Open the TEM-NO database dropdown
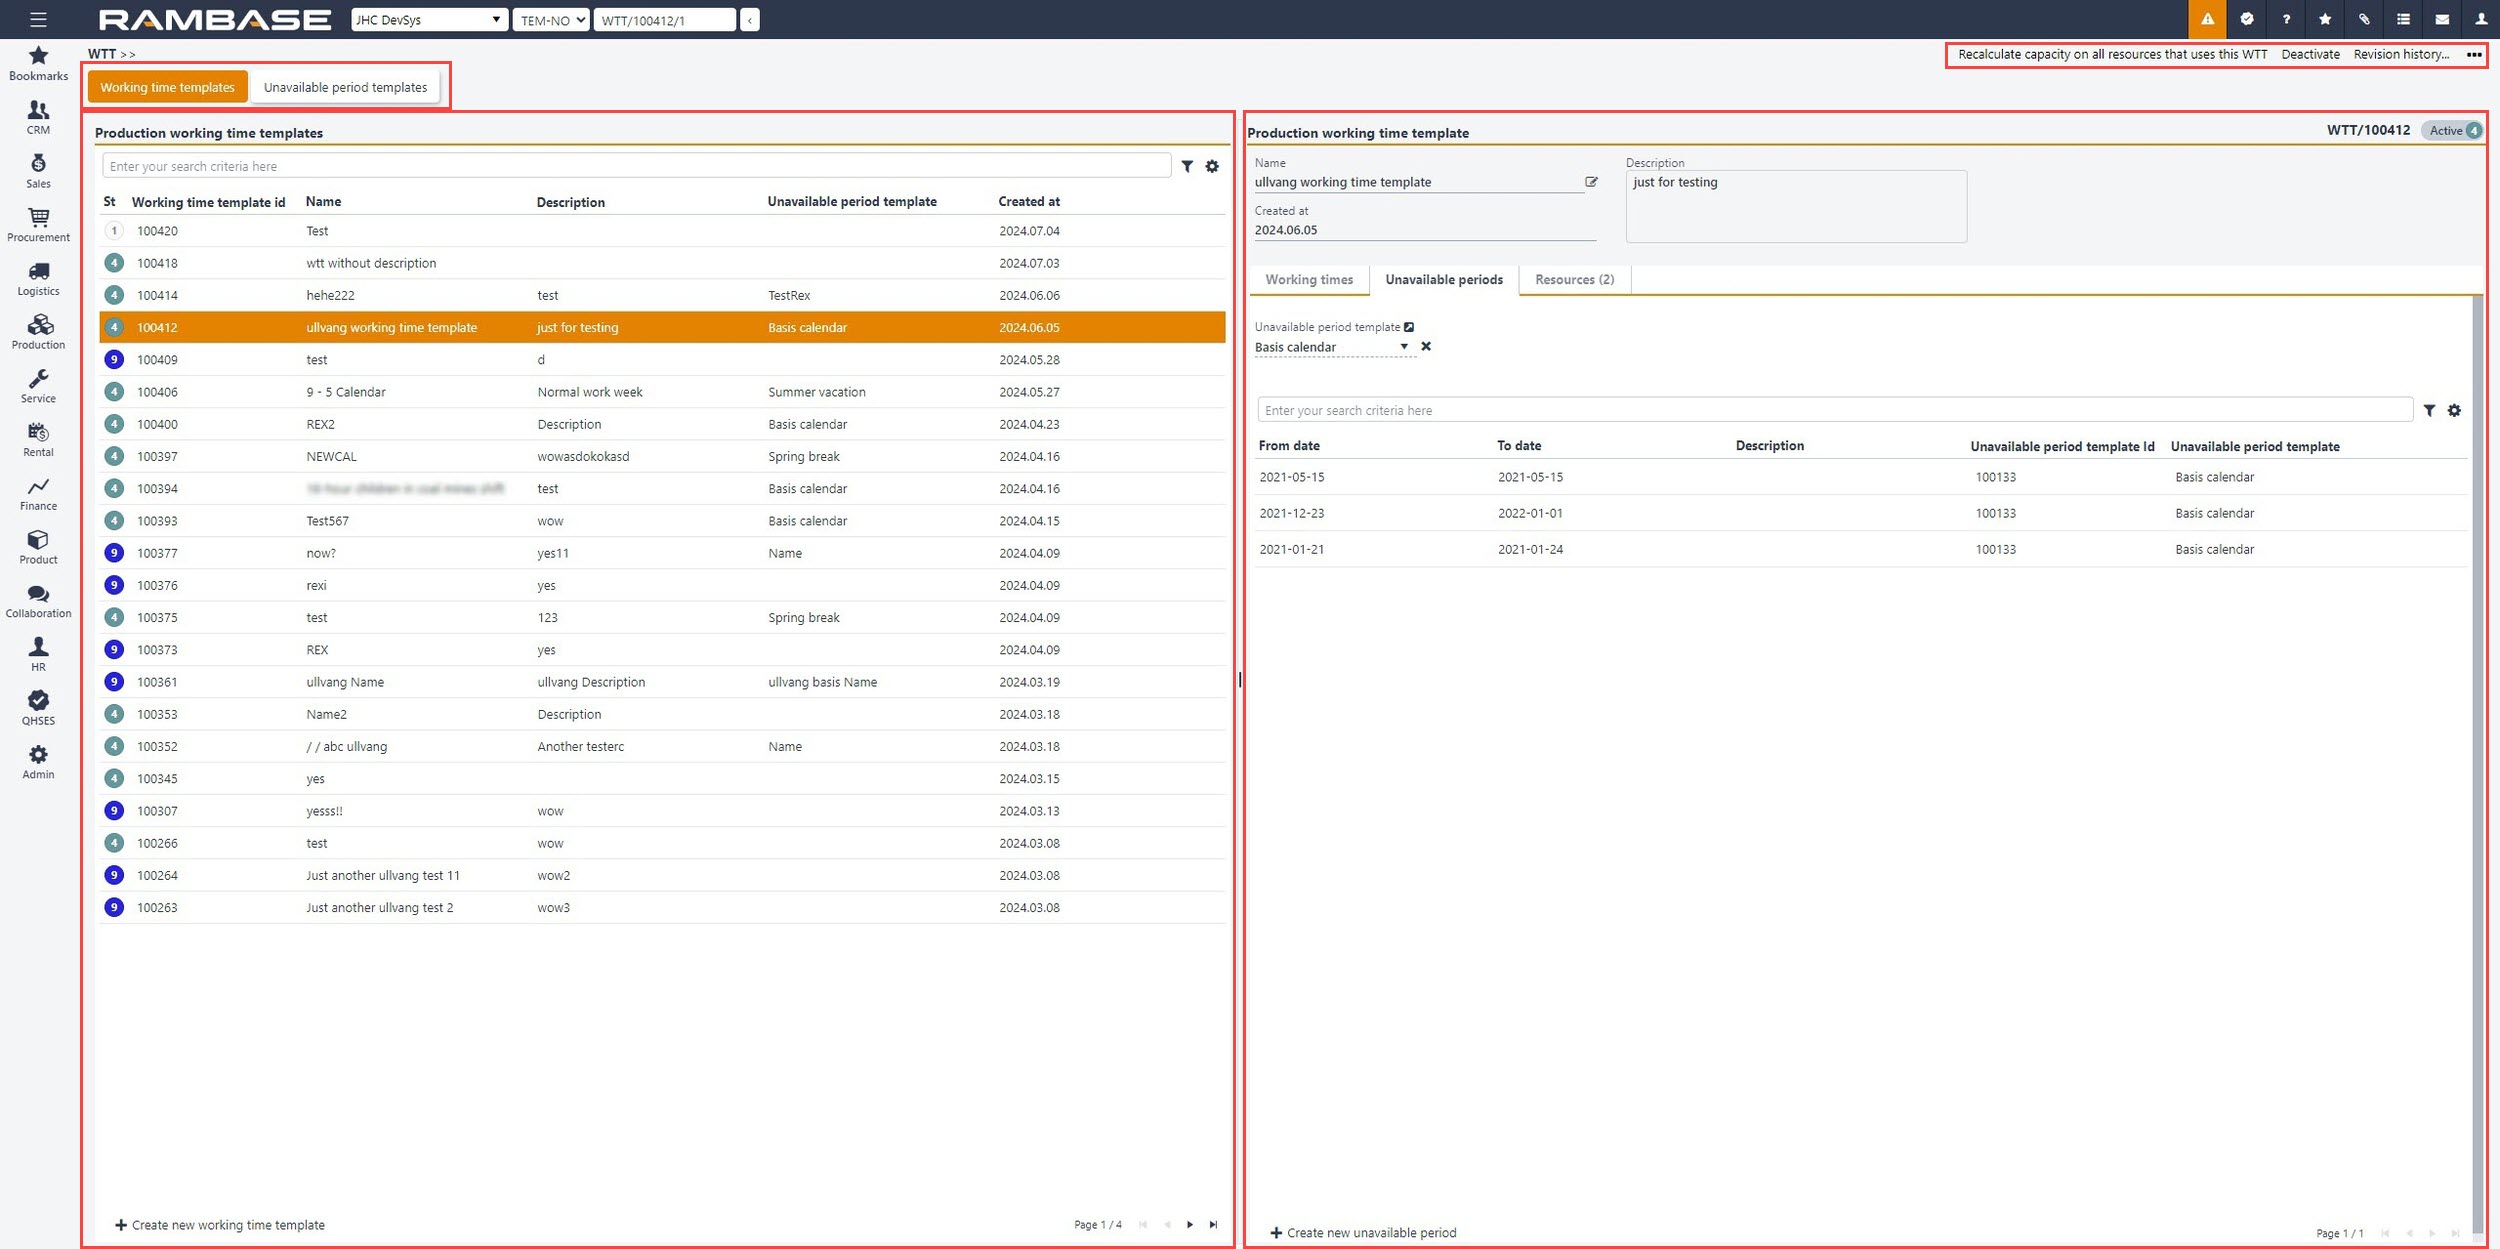 (x=551, y=19)
